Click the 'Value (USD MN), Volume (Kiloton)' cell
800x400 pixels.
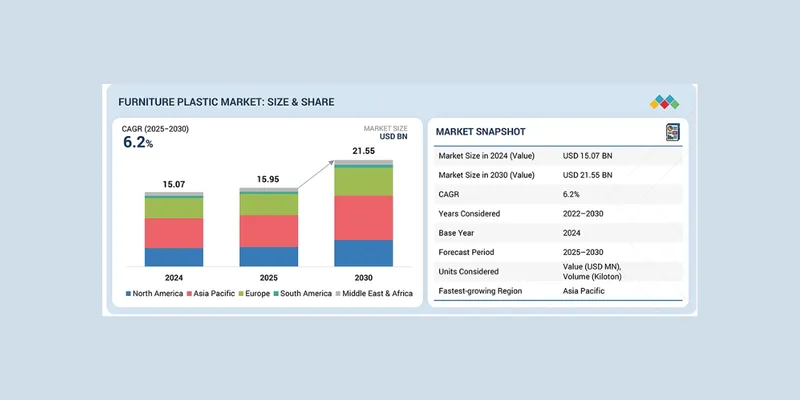592,271
